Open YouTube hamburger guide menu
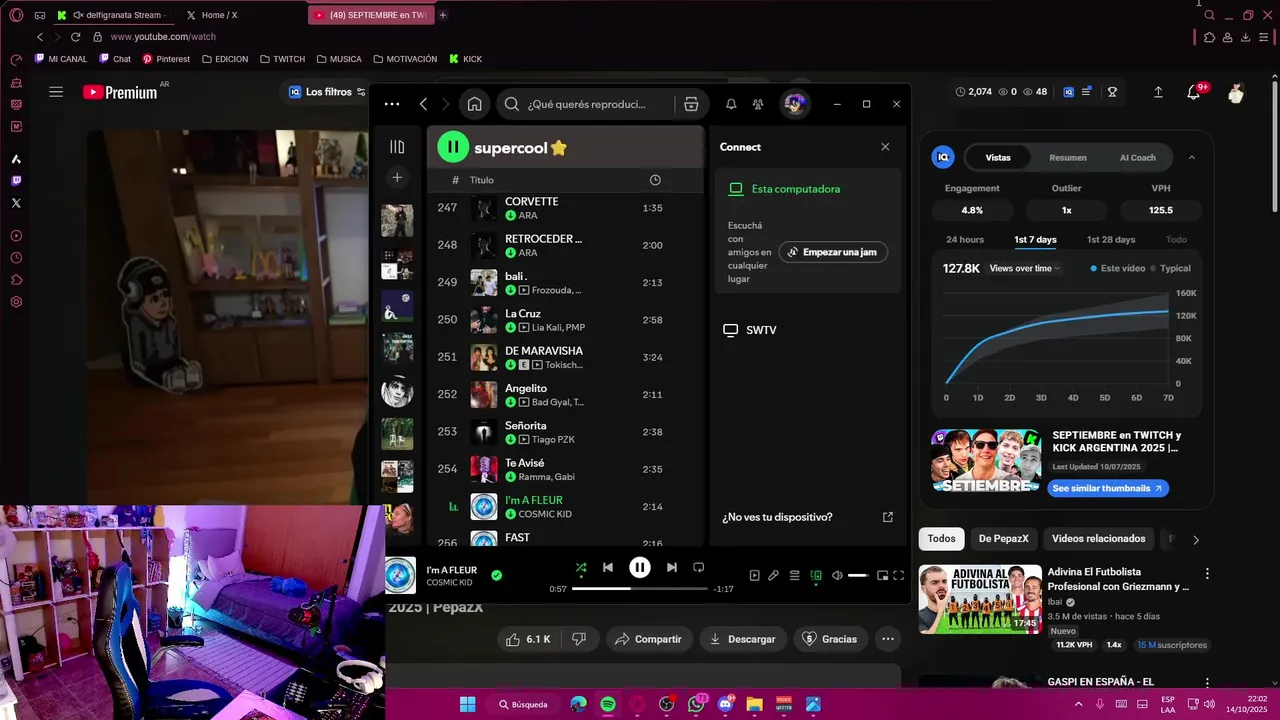The image size is (1280, 720). click(56, 92)
